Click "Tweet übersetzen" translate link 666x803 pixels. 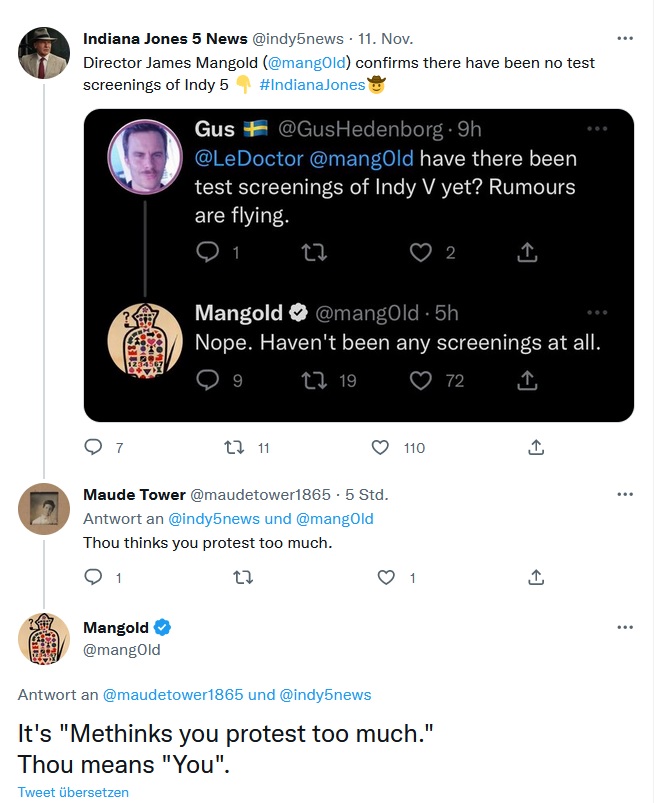click(x=73, y=792)
